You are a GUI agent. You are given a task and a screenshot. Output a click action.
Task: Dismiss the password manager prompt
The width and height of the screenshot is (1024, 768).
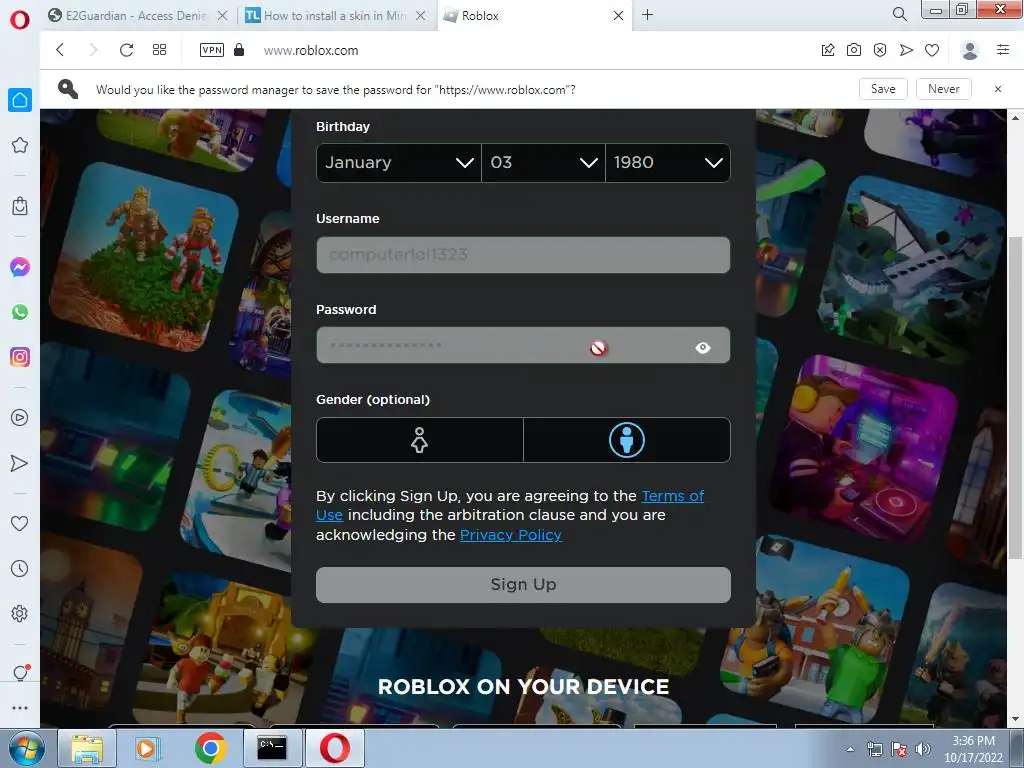point(998,89)
